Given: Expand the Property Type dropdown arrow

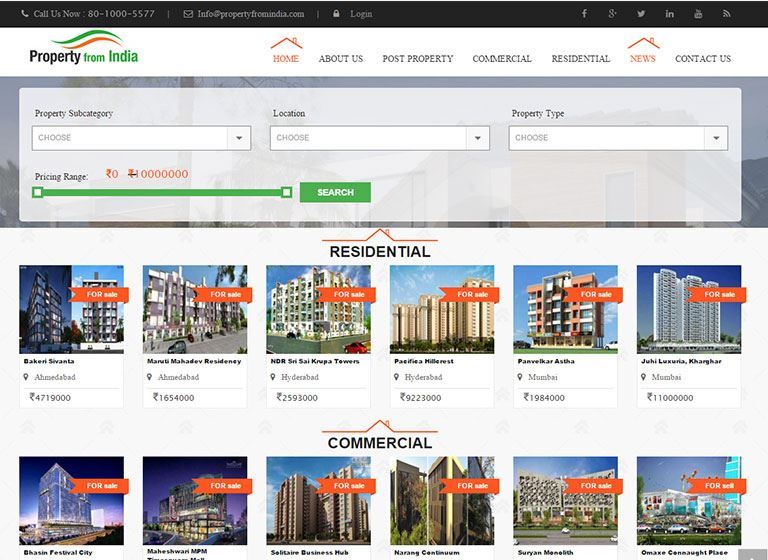Looking at the screenshot, I should tap(716, 138).
